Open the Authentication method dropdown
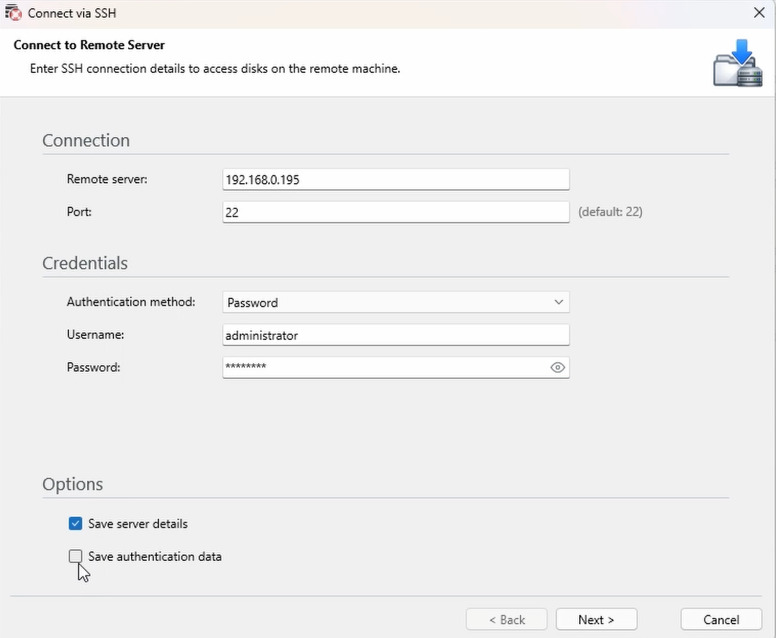Viewport: 776px width, 638px height. [396, 302]
